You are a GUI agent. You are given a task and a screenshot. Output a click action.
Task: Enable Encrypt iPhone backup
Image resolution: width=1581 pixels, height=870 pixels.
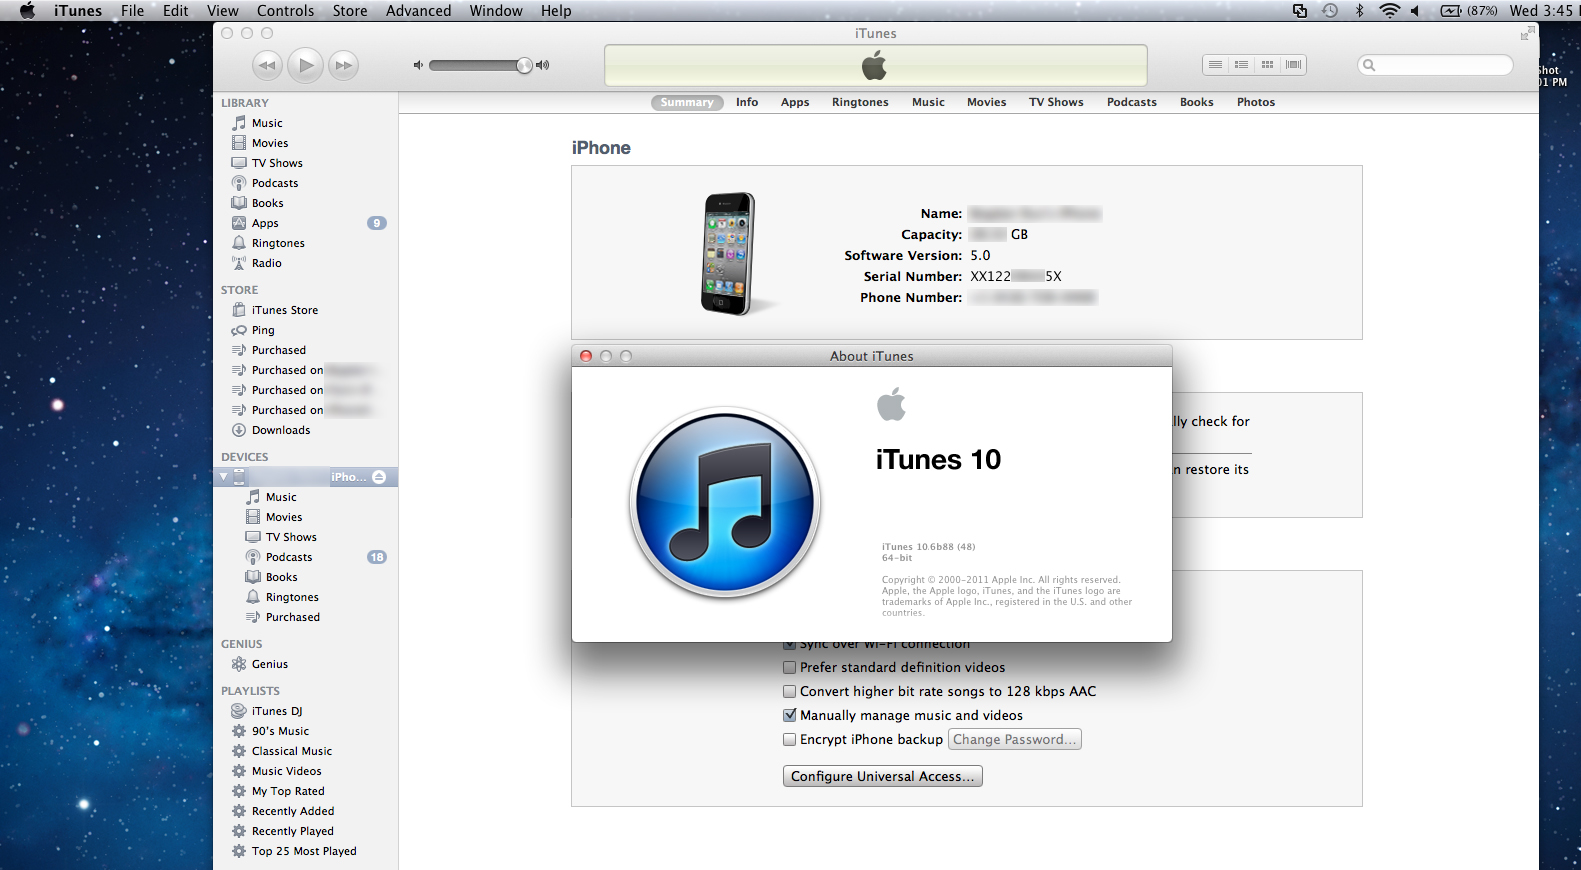point(790,739)
